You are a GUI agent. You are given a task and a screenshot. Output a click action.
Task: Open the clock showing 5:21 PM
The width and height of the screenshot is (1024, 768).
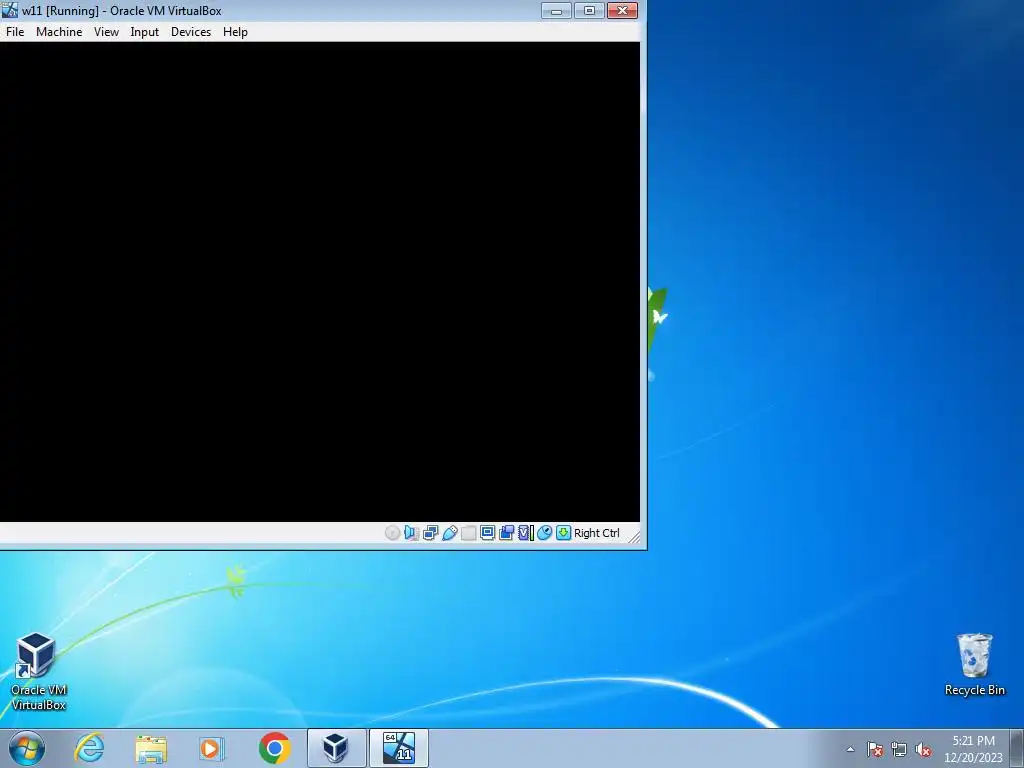[x=973, y=749]
